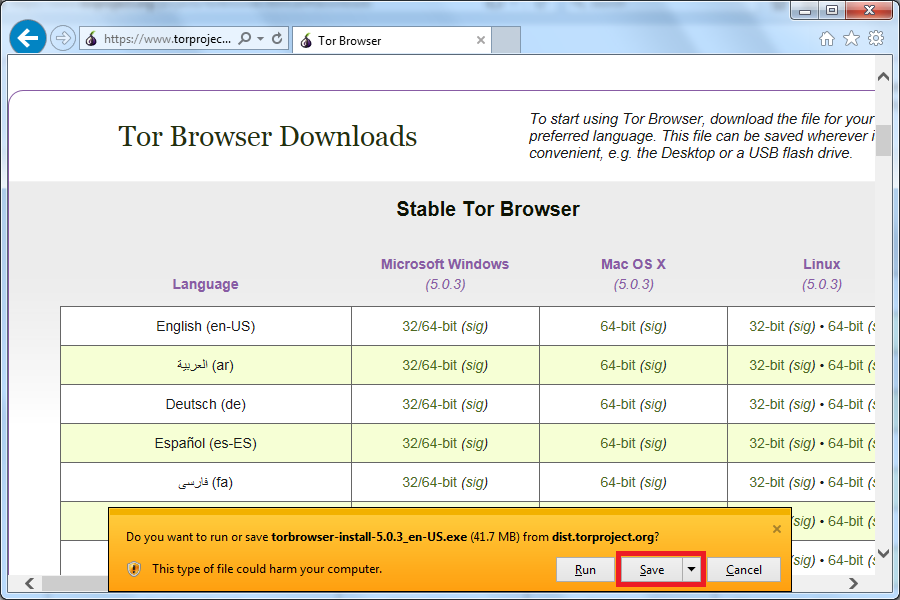Click the Tor onion icon in address bar

tap(91, 39)
